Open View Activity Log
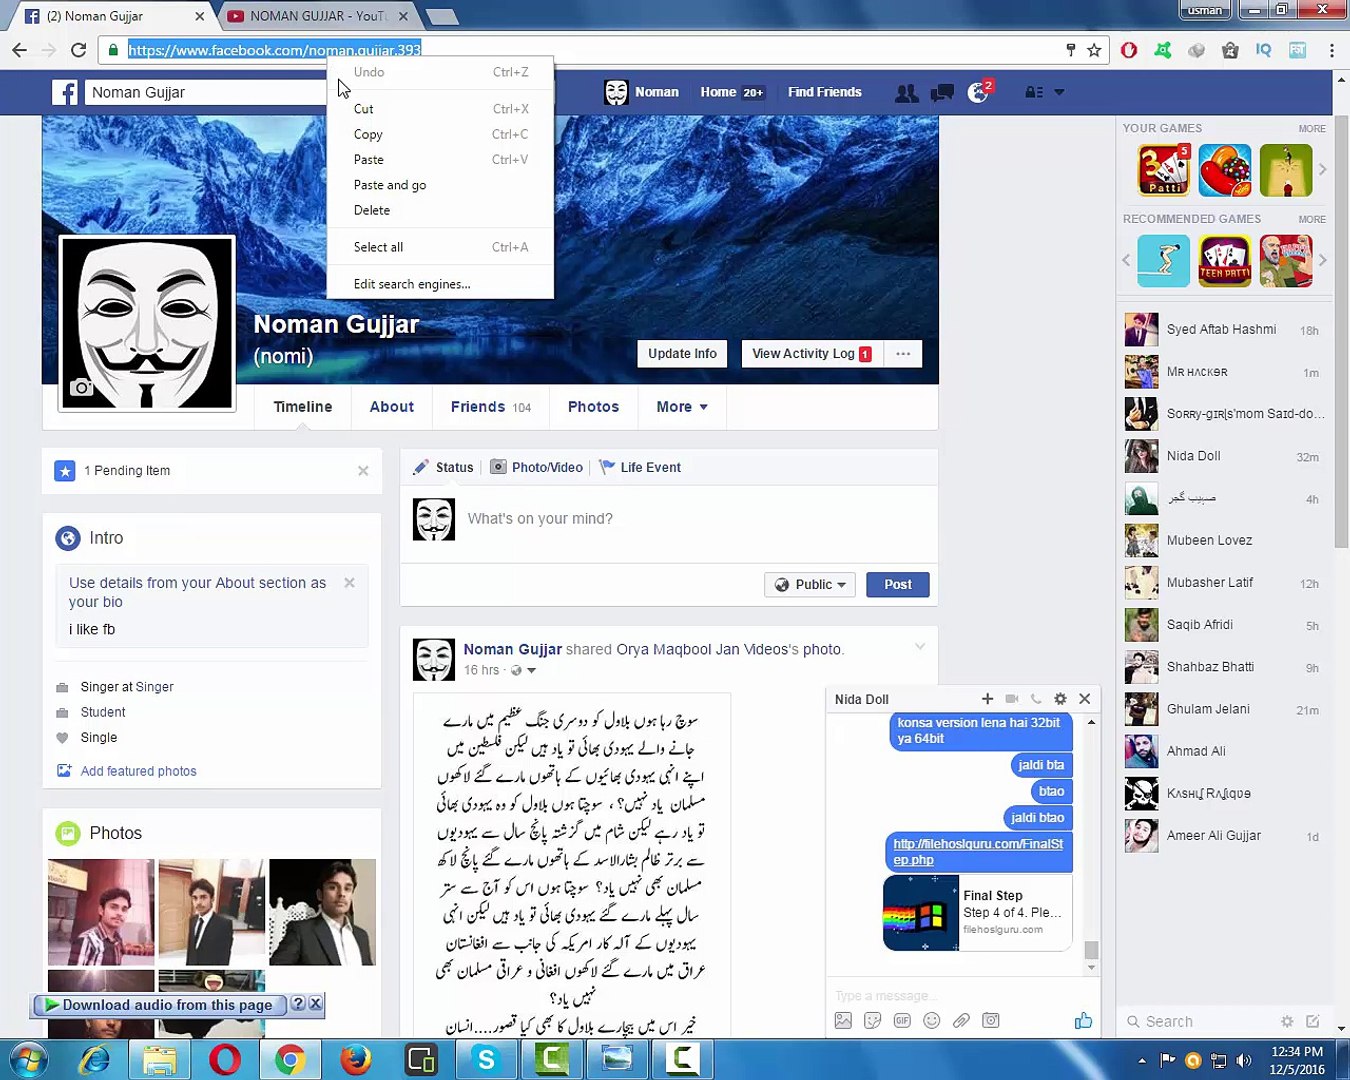Viewport: 1350px width, 1080px height. point(811,354)
